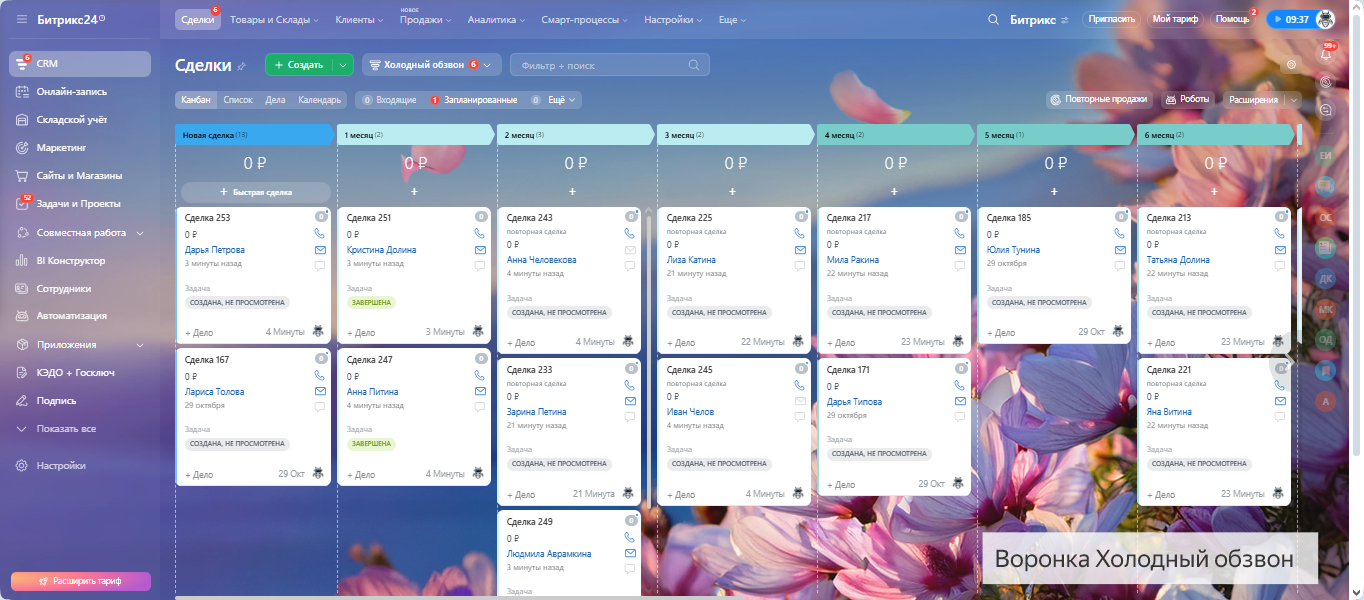
Task: Click the phone icon on Сделка 221 card
Action: [x=1280, y=385]
